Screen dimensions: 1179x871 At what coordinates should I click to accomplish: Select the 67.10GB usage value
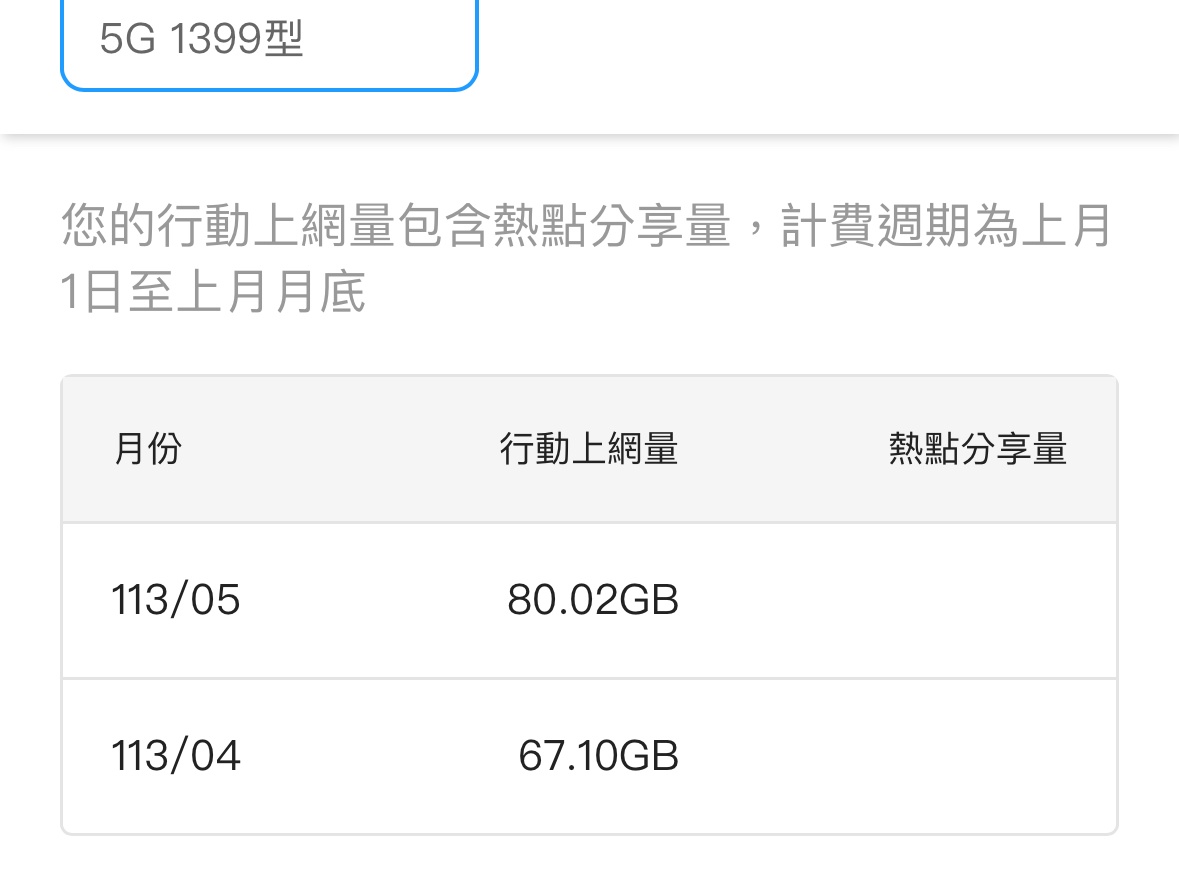[598, 756]
